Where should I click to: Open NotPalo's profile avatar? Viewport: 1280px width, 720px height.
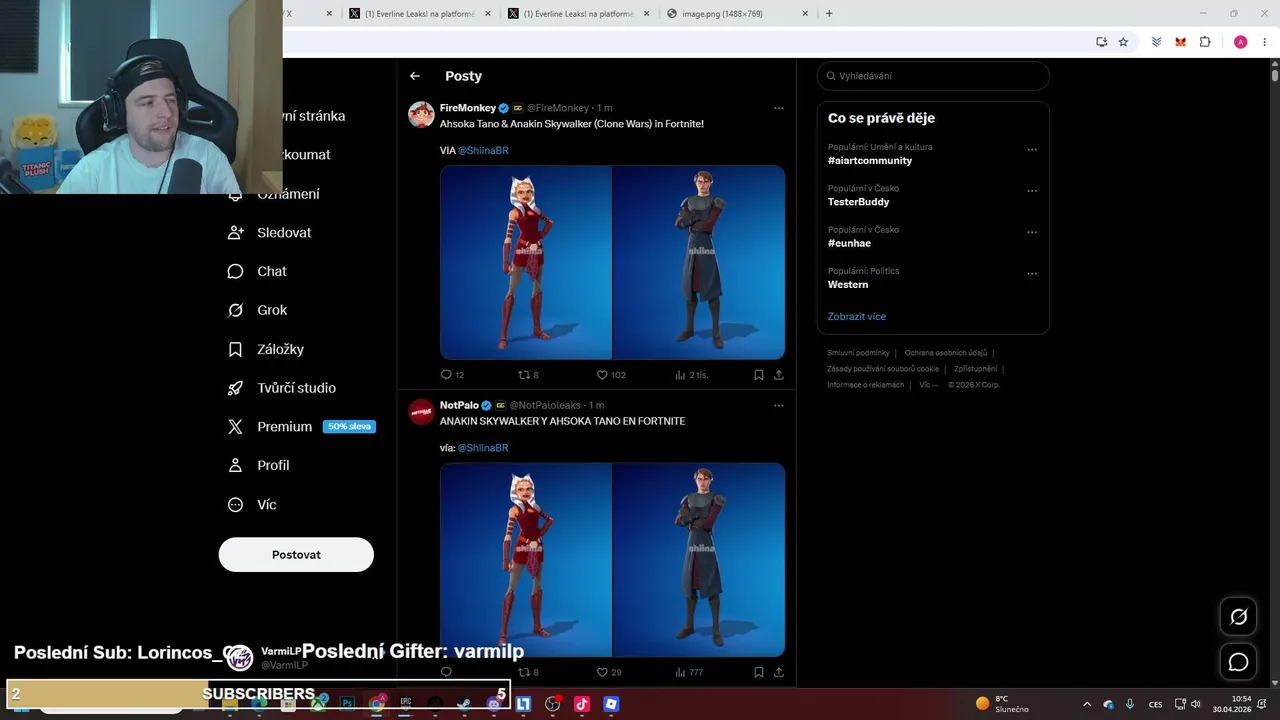point(421,411)
